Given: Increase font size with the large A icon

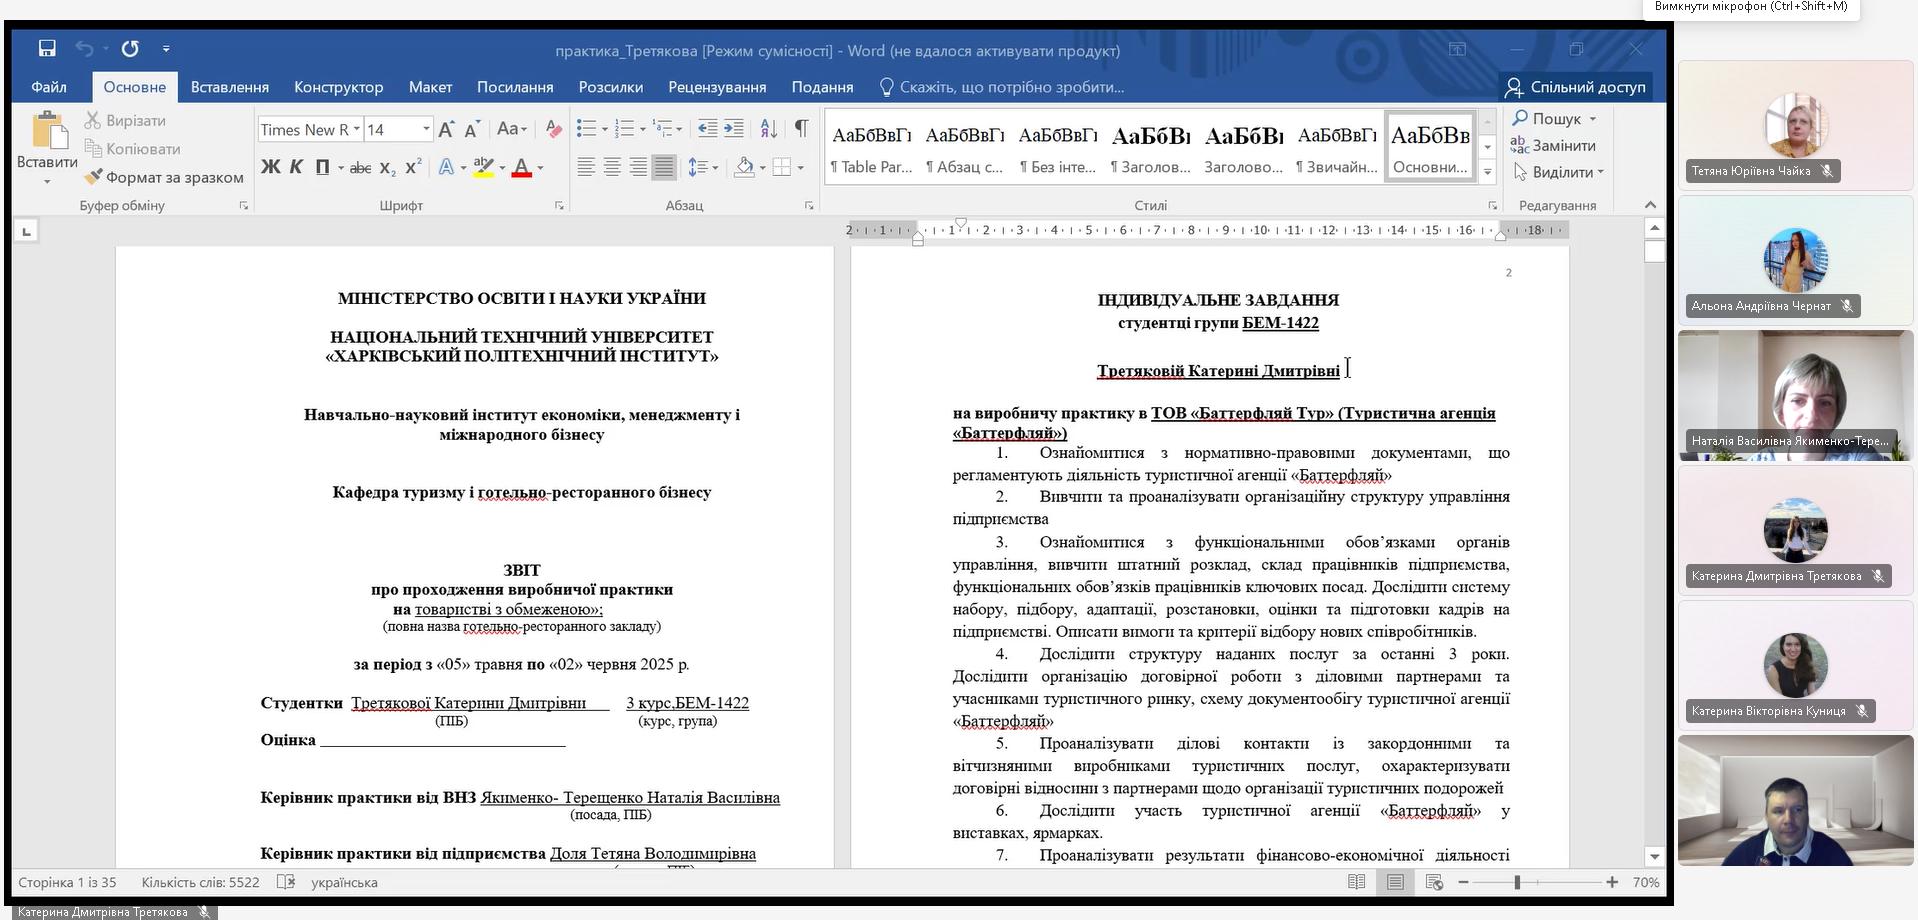Looking at the screenshot, I should [446, 129].
